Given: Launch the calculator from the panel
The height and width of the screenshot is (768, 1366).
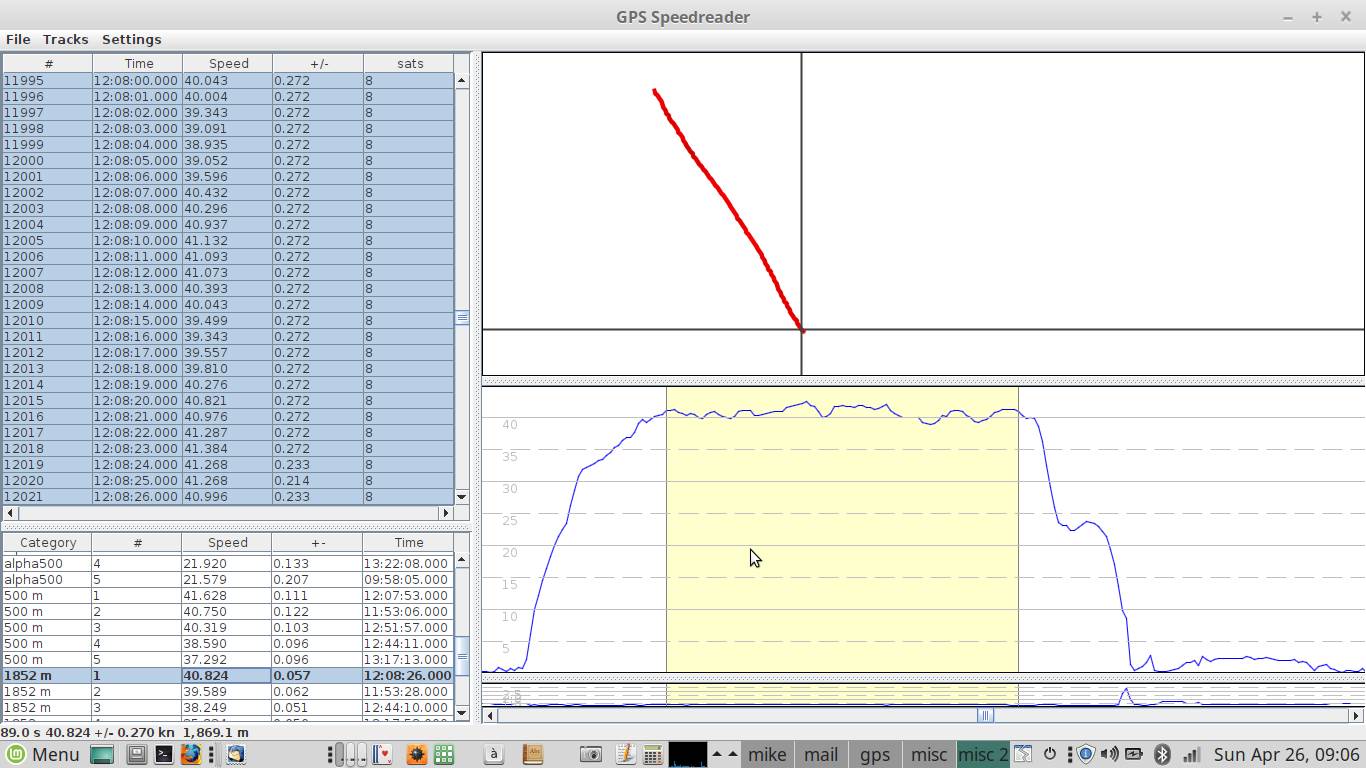Looking at the screenshot, I should [652, 755].
